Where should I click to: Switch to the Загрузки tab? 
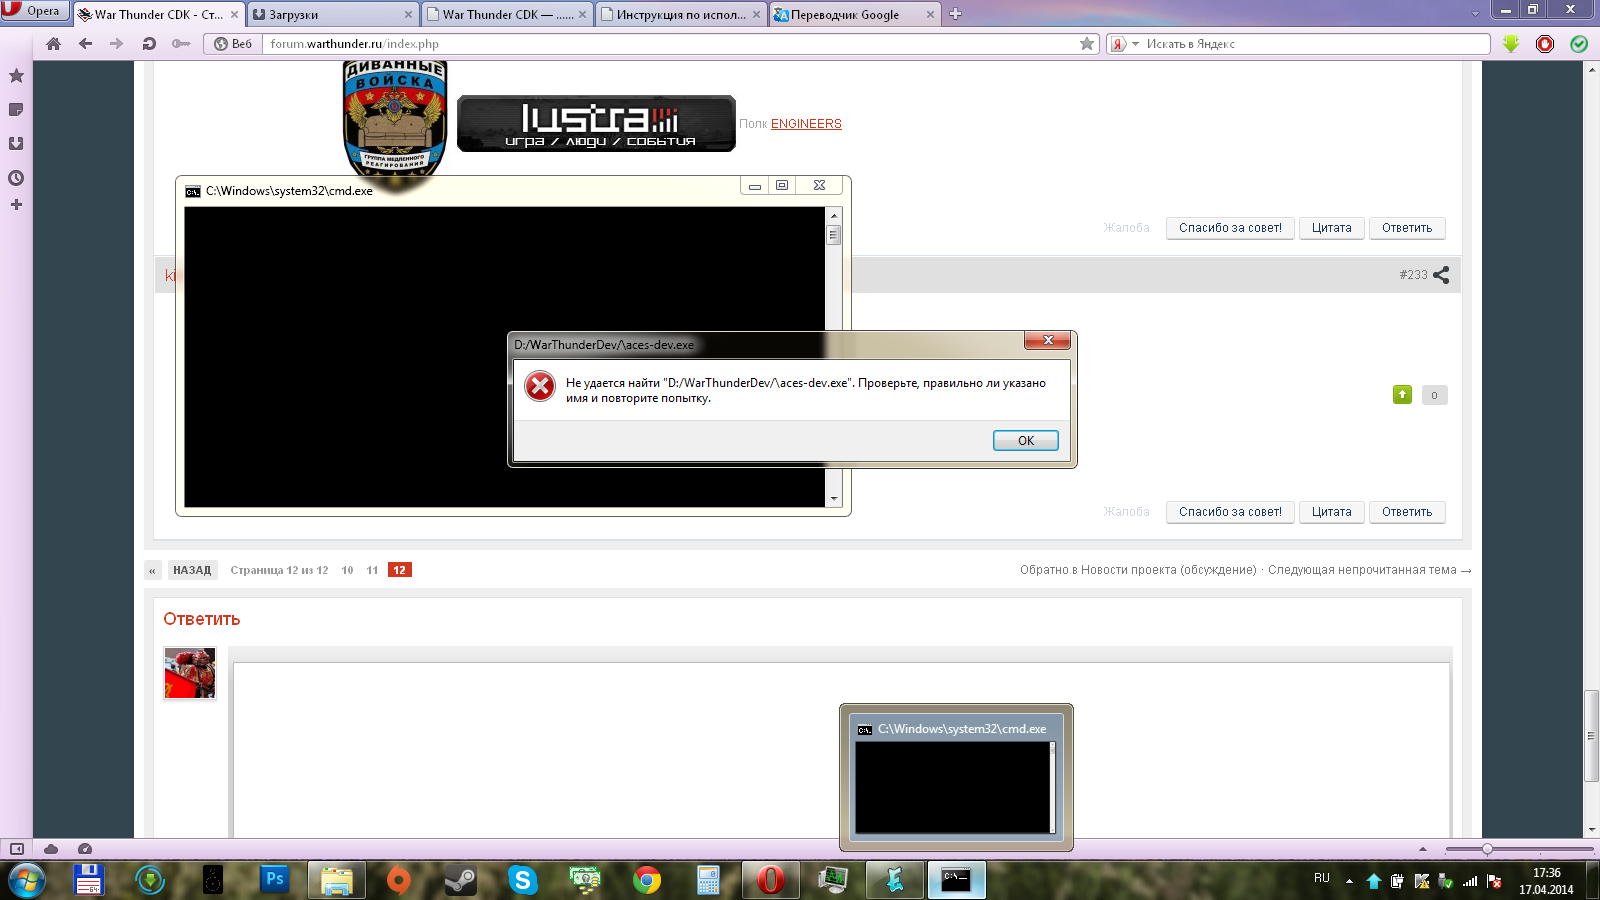pos(330,15)
